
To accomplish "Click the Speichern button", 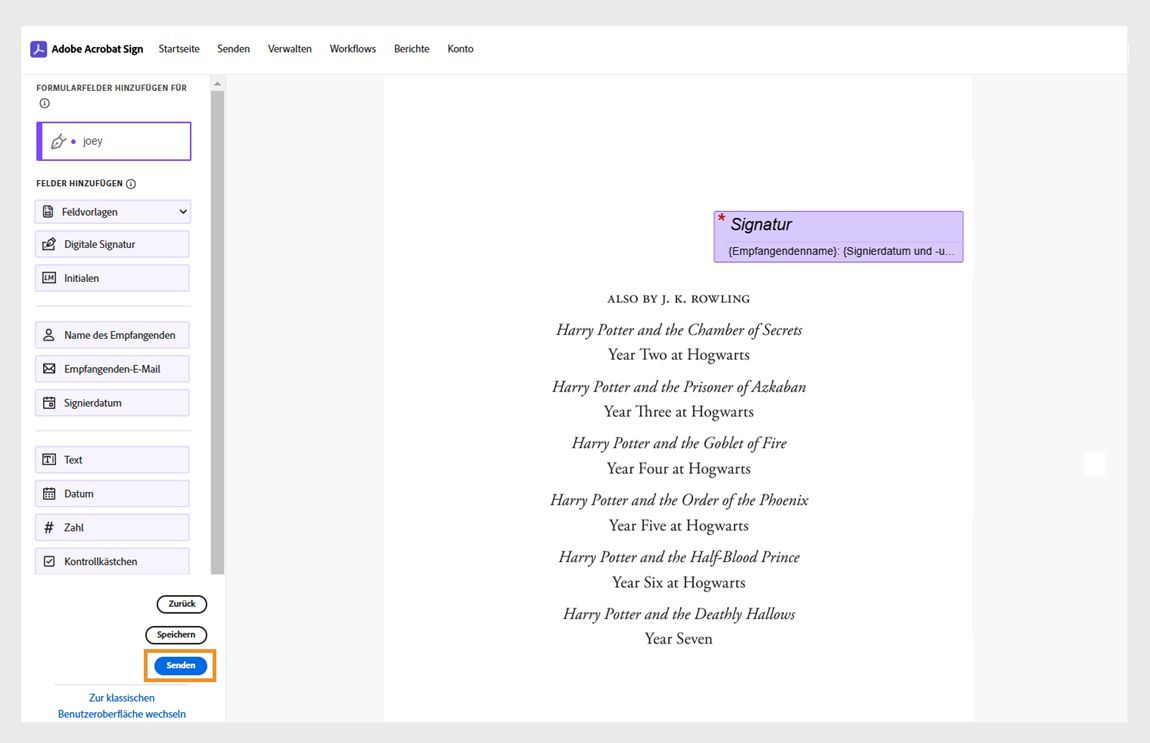I will (x=176, y=634).
